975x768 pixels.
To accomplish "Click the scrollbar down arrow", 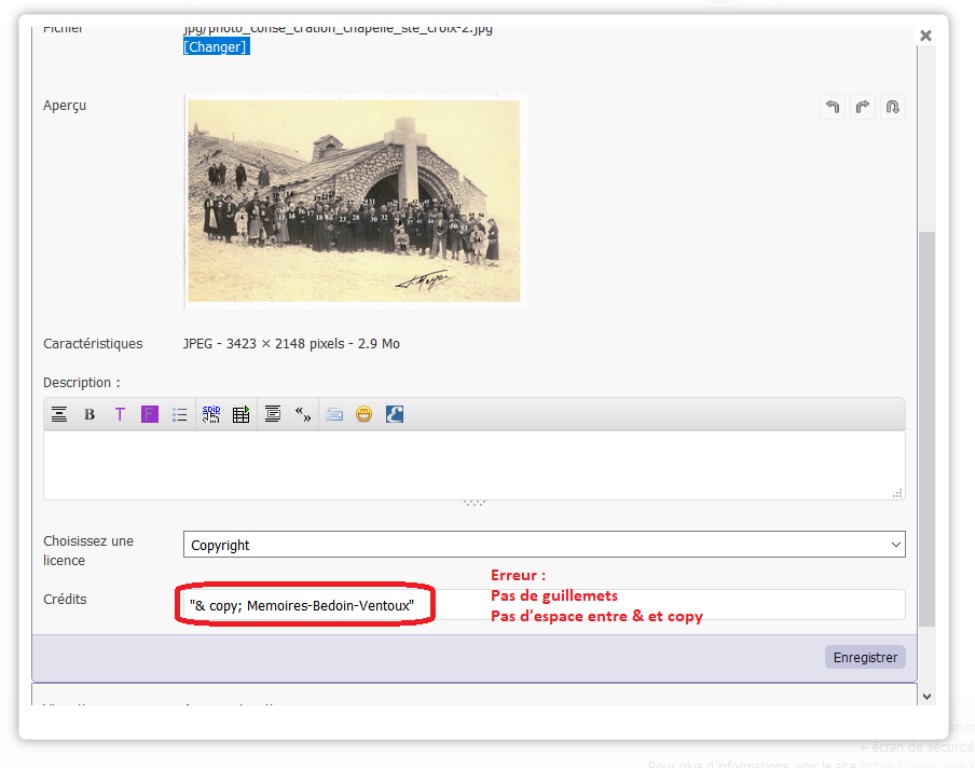I will 926,696.
